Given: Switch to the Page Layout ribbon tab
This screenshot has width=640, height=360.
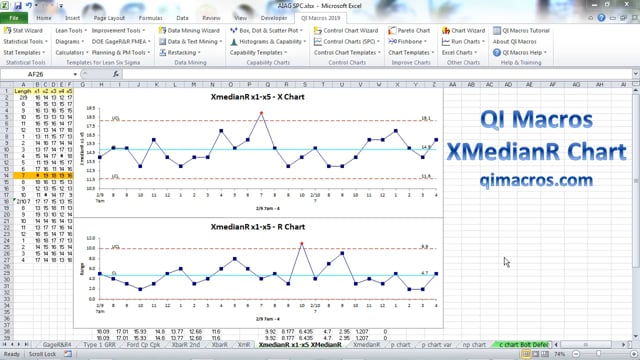Looking at the screenshot, I should tap(109, 18).
